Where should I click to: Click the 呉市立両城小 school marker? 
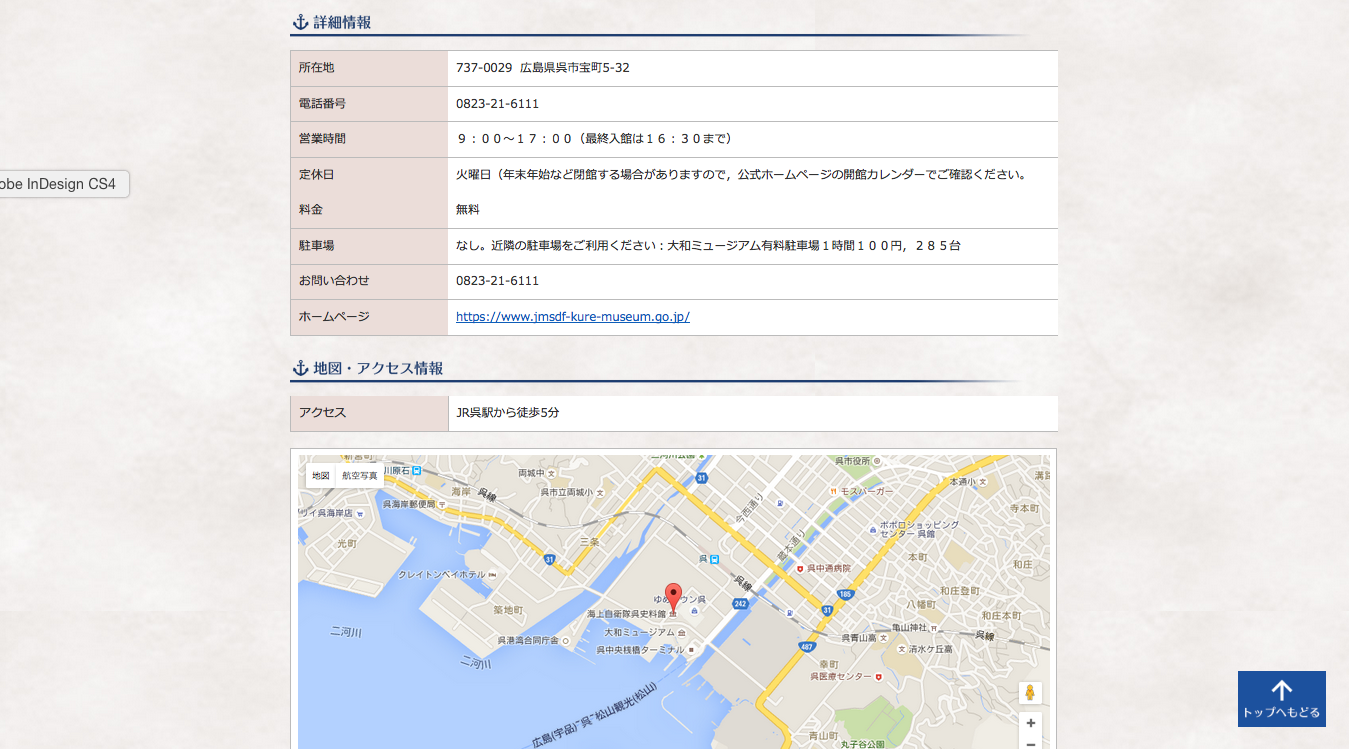click(x=601, y=492)
